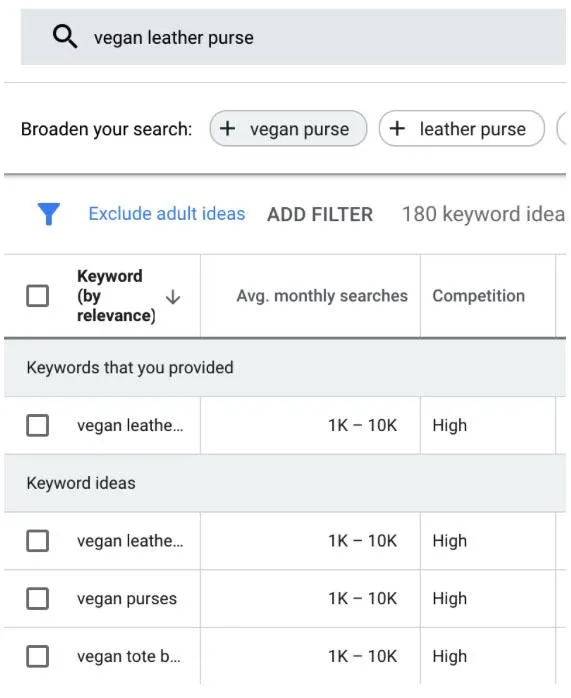Click the plus icon on vegan purse chip
Screen dimensions: 571x698
click(227, 129)
